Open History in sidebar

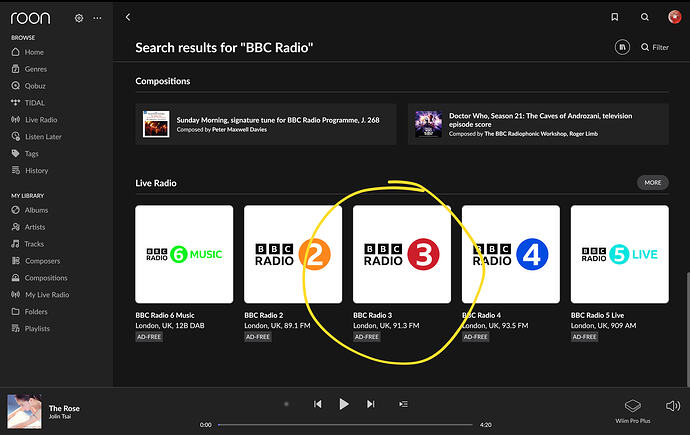(x=30, y=171)
